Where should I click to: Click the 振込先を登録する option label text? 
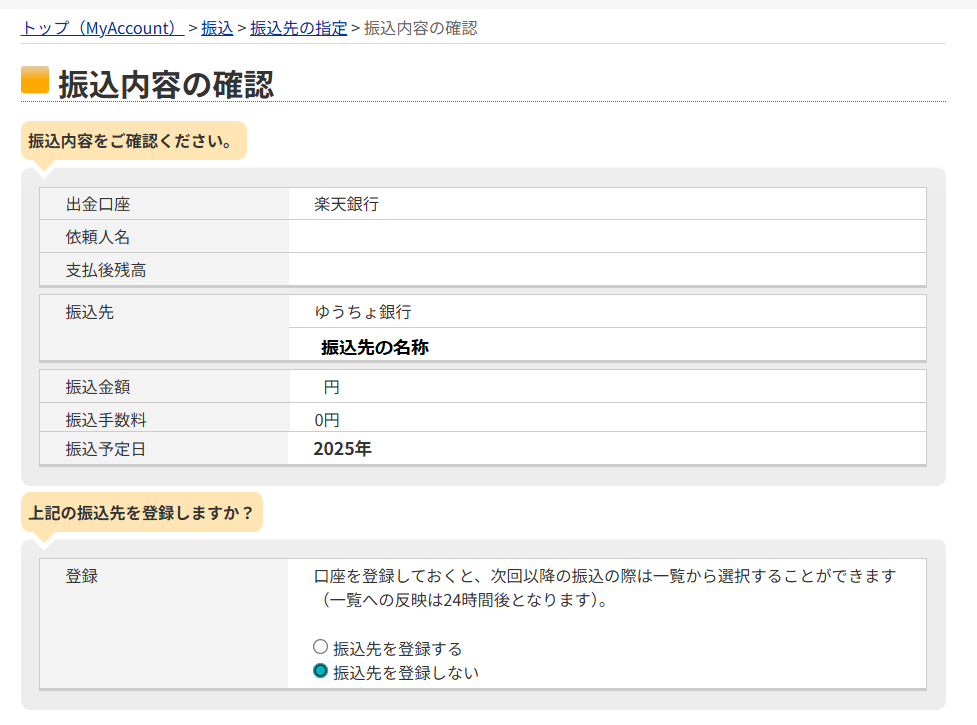[397, 649]
